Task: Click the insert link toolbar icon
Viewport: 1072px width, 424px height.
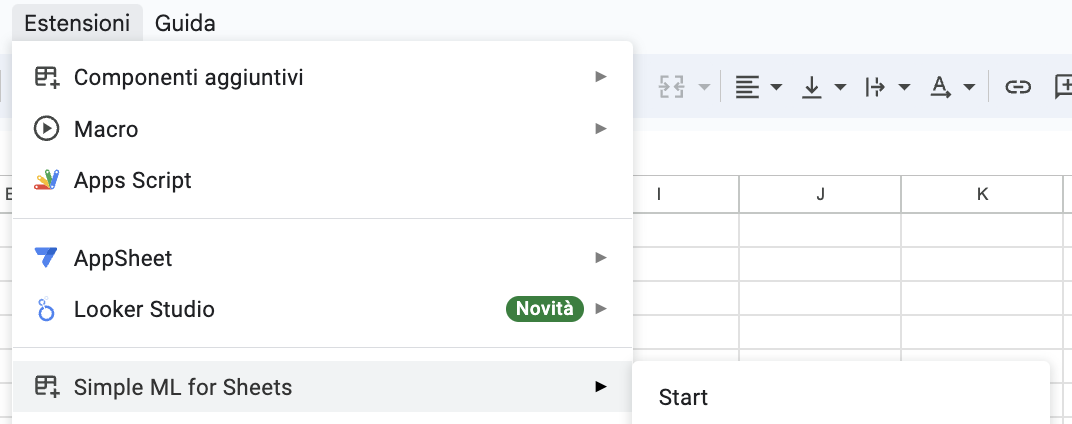Action: [1017, 87]
